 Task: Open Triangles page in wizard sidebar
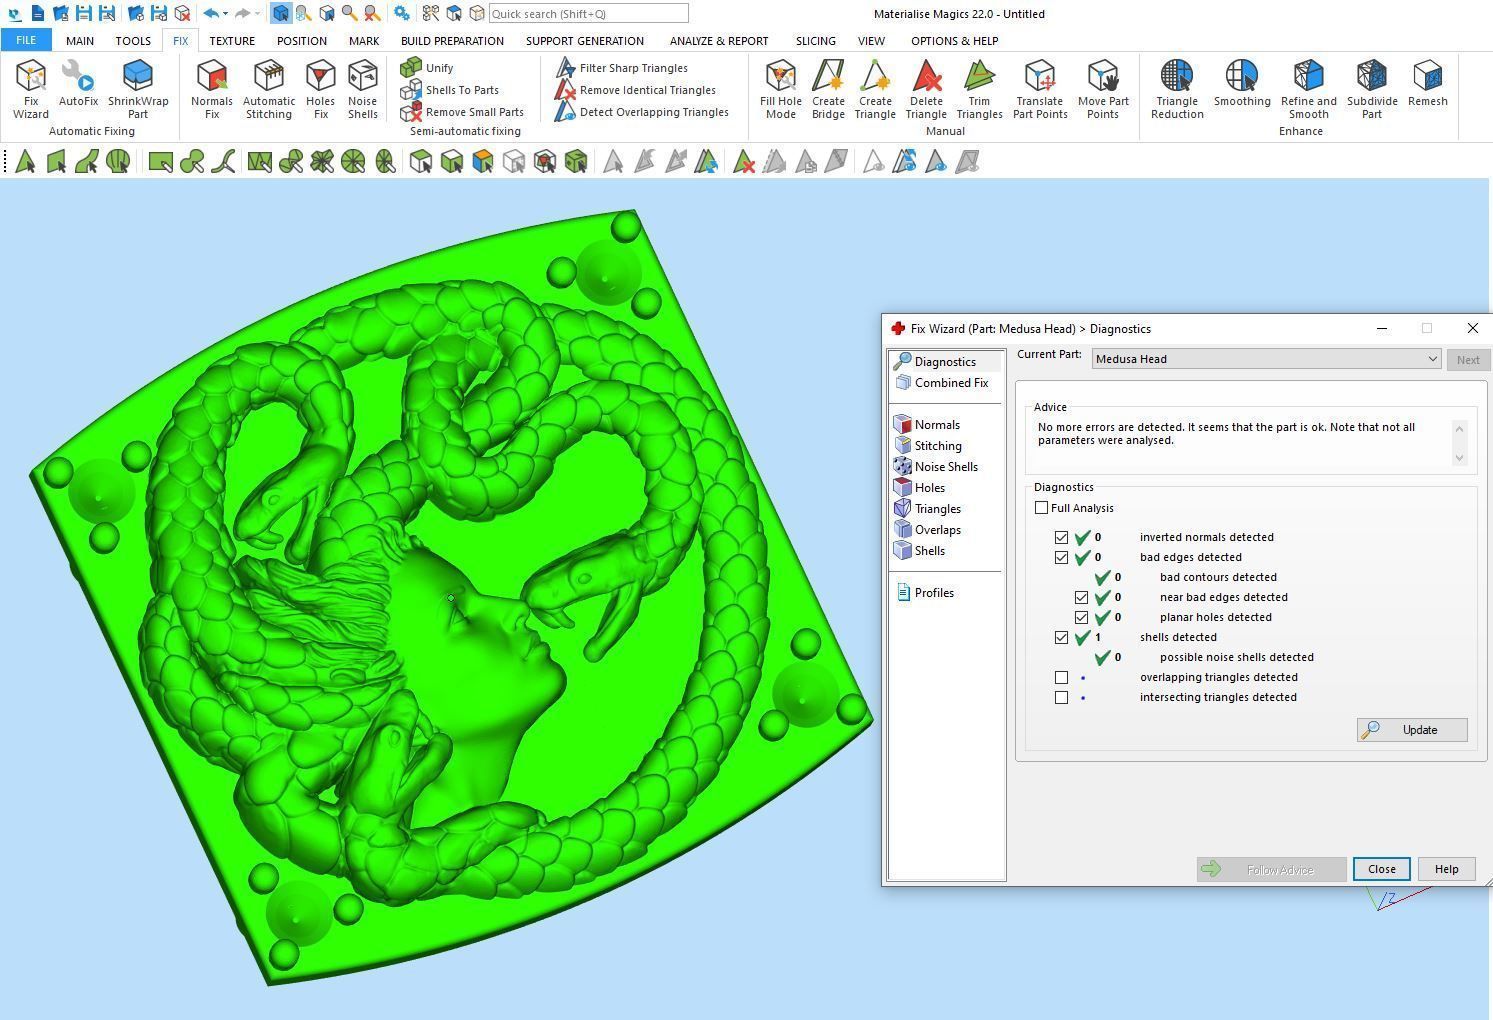pos(928,509)
